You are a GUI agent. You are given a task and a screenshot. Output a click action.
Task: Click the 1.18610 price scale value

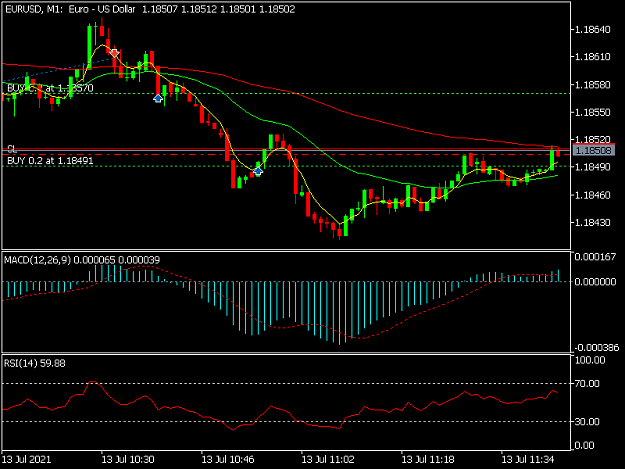[x=593, y=57]
